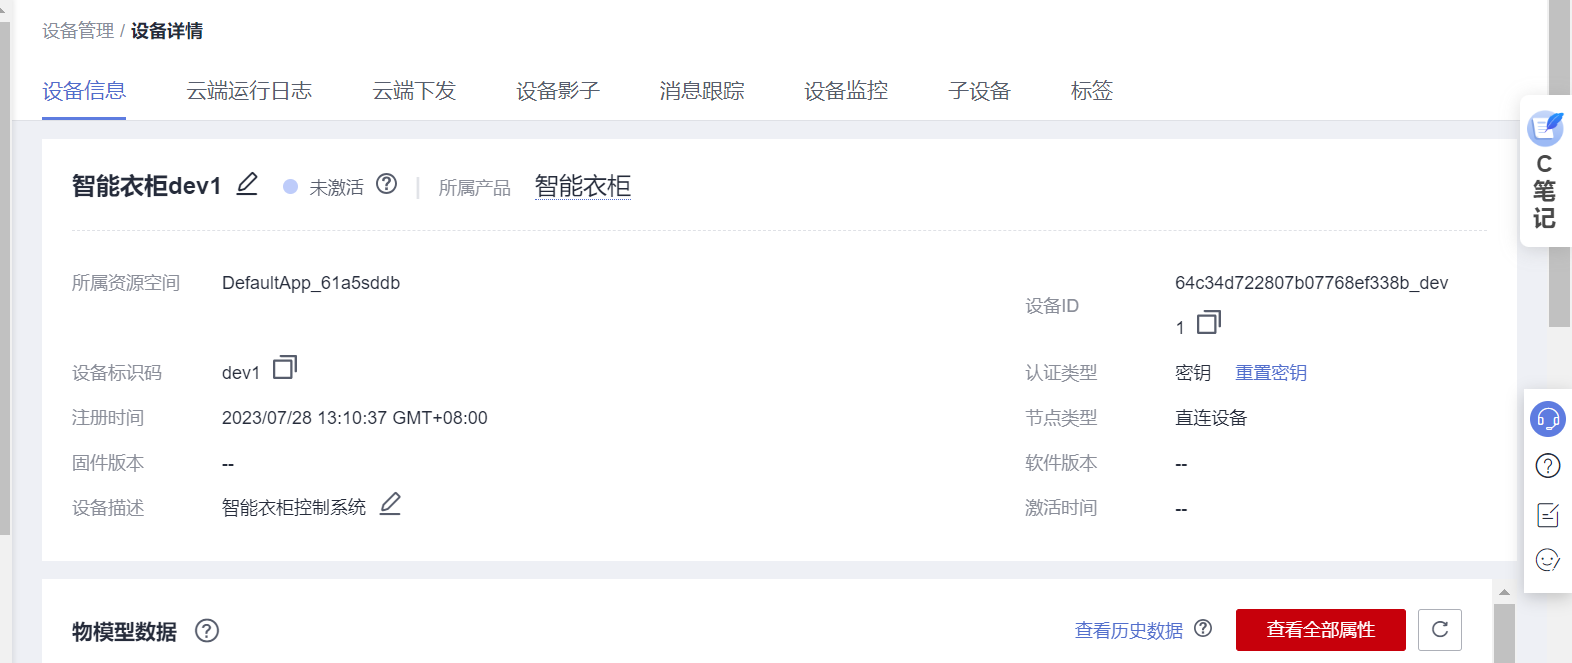Click 重置密钥 link
1572x663 pixels.
[x=1271, y=373]
